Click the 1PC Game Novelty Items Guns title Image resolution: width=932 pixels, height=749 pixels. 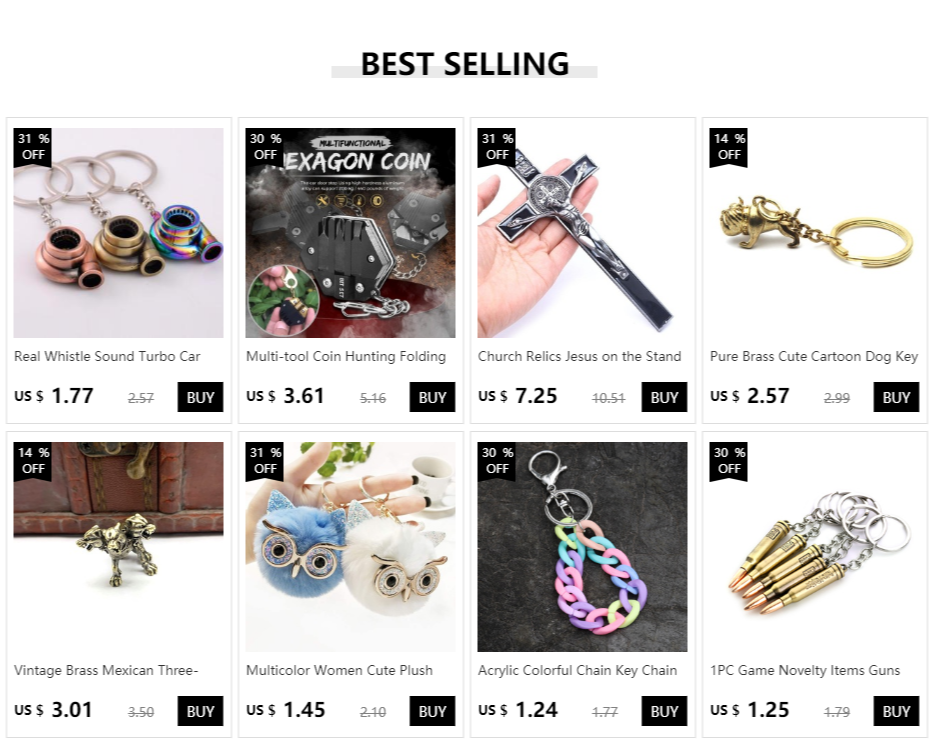tap(805, 671)
